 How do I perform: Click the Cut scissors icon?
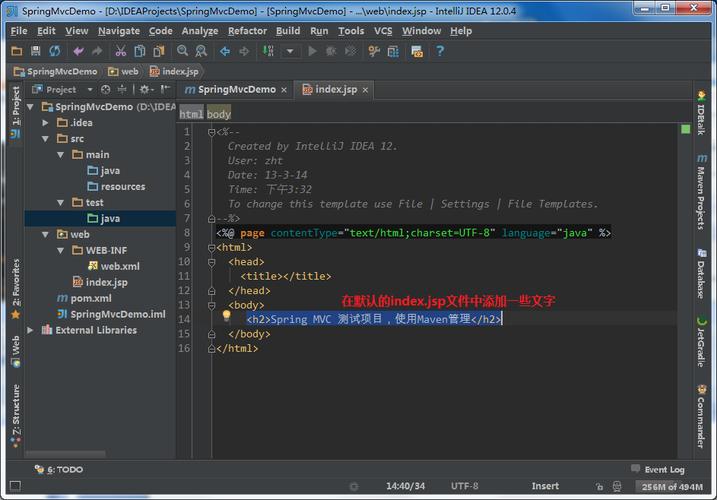[121, 51]
